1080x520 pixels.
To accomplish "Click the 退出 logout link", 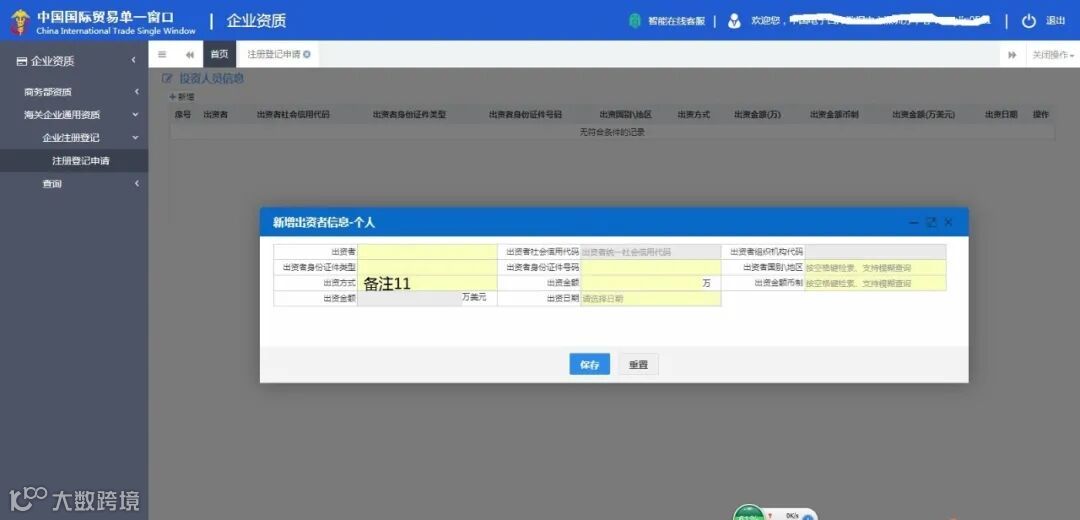I will point(1056,21).
